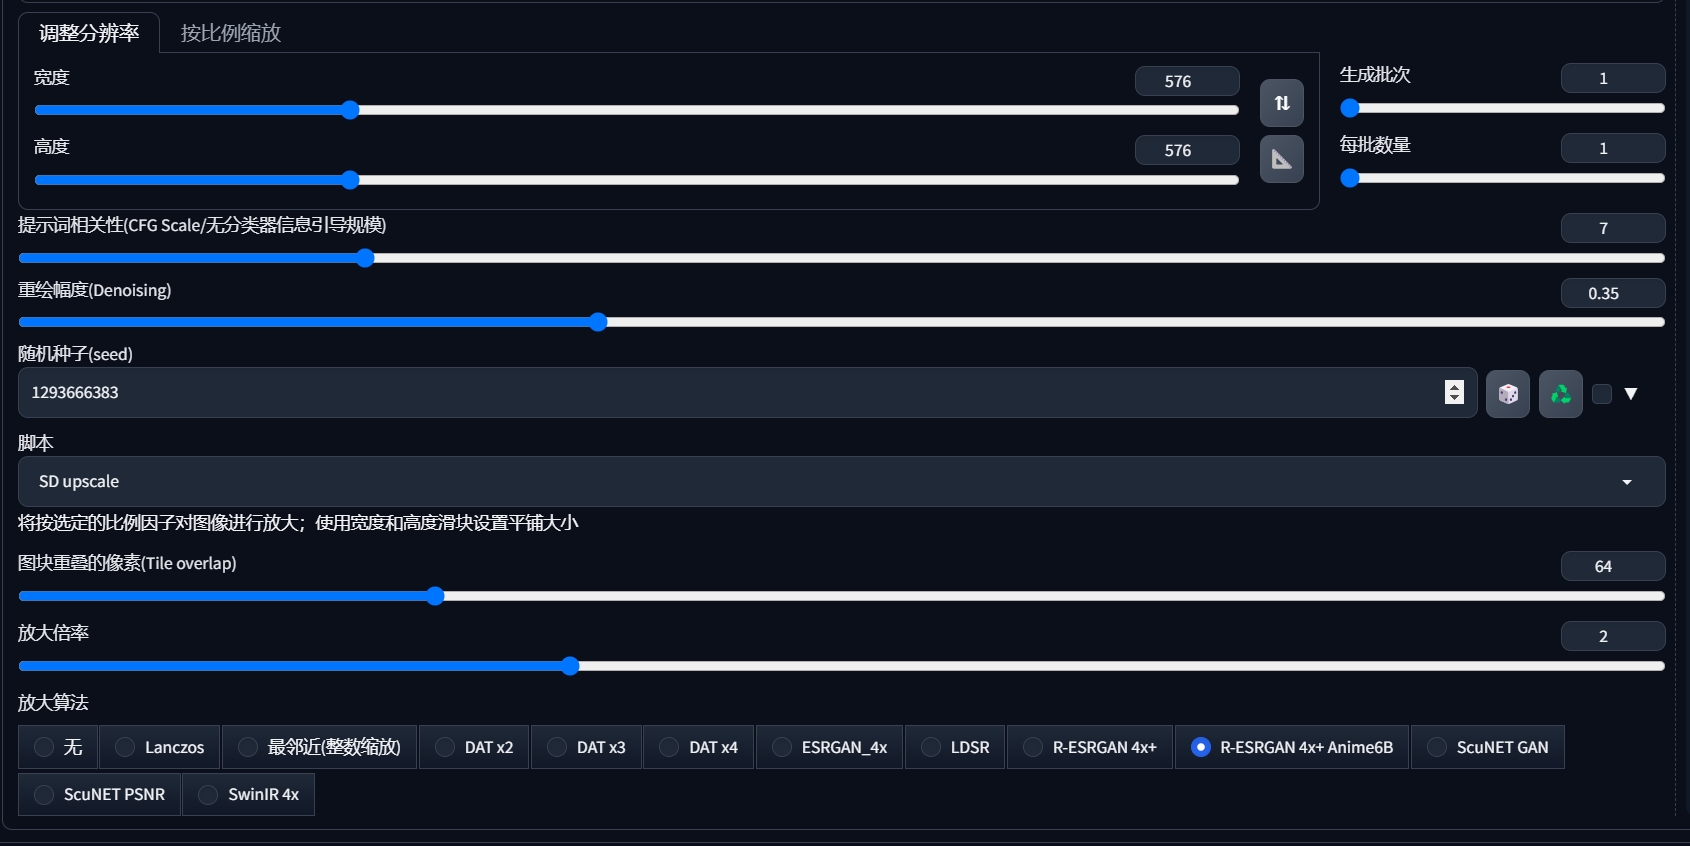Expand the extra seed options triangle
The image size is (1690, 846).
pos(1631,394)
